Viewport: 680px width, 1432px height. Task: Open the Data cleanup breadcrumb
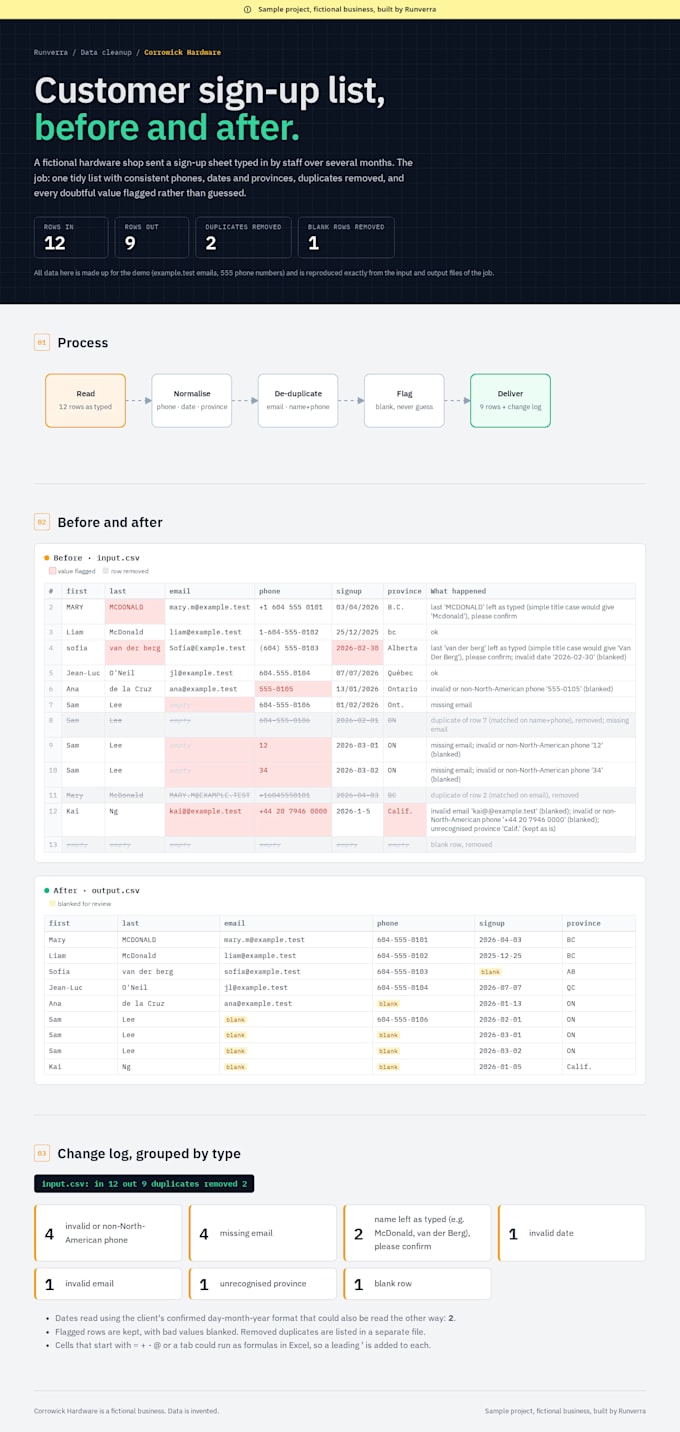click(107, 52)
